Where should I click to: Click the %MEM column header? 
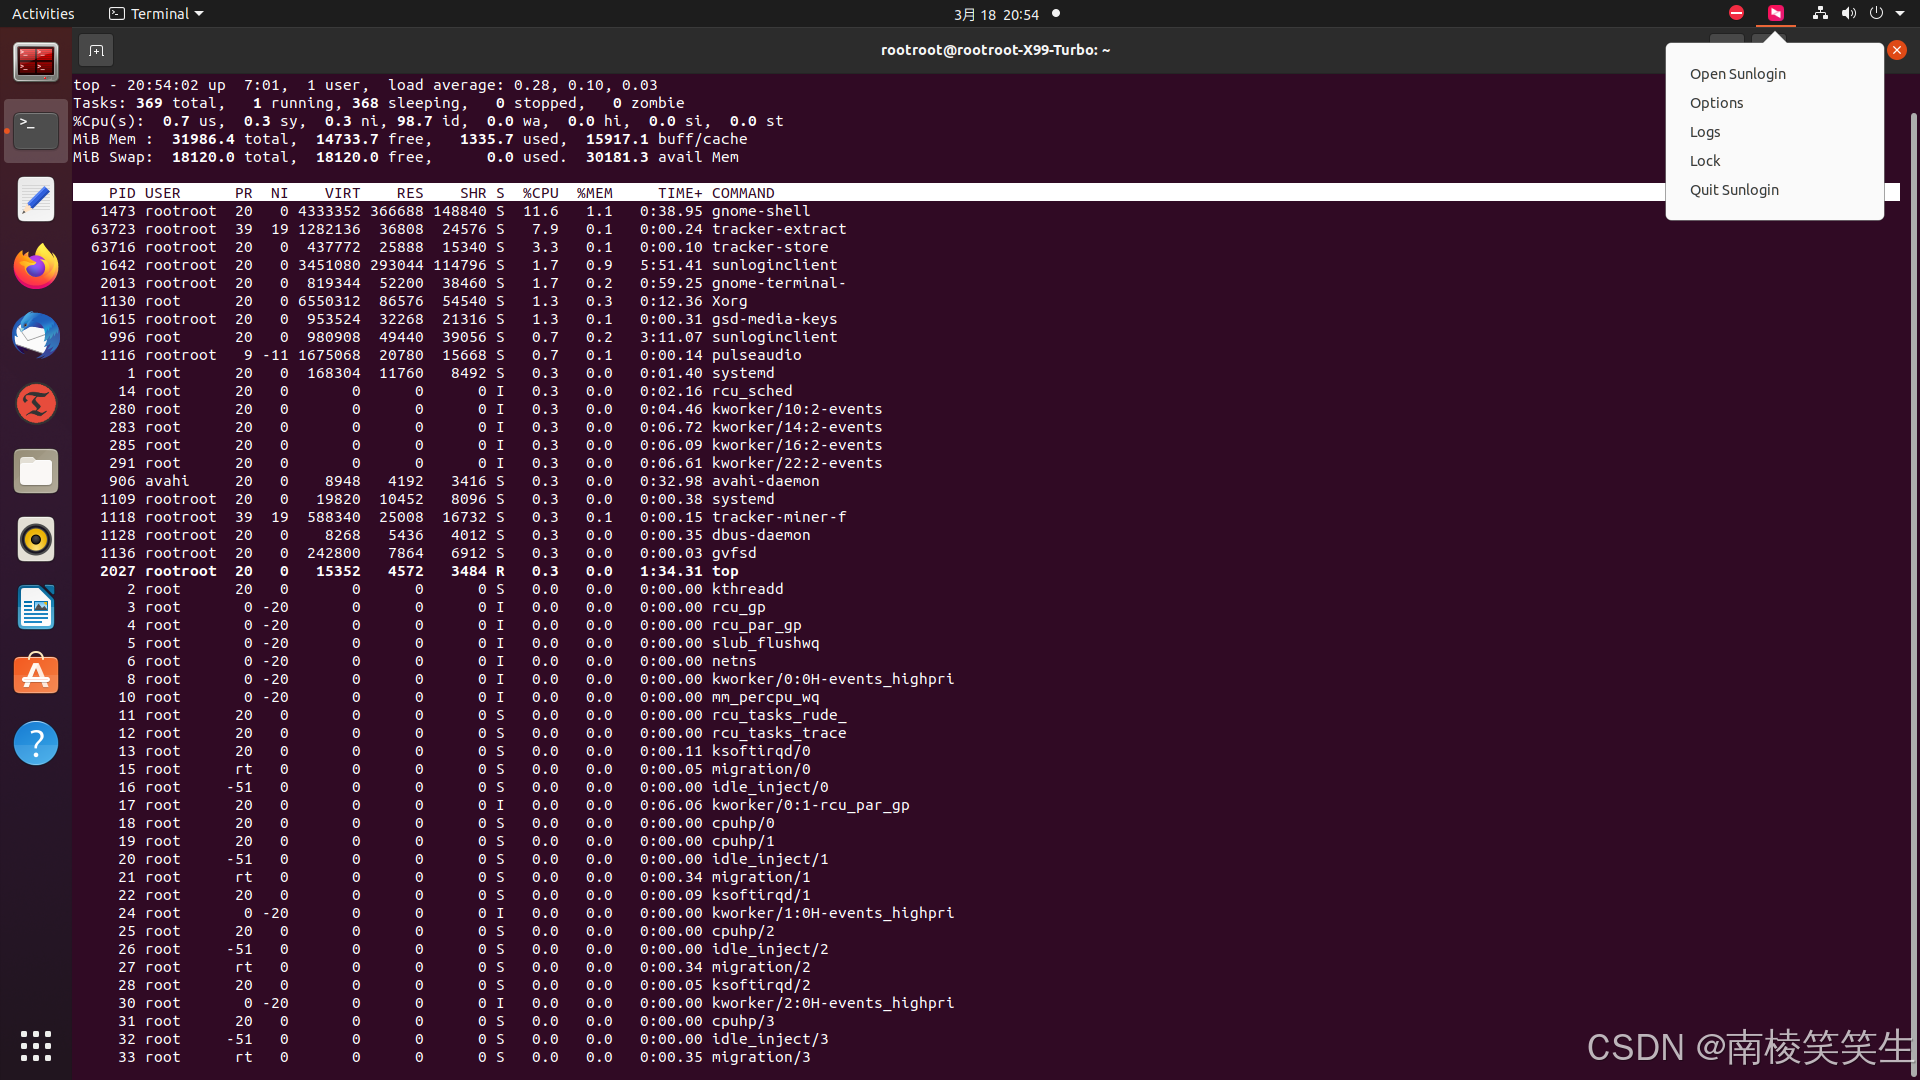click(x=595, y=193)
